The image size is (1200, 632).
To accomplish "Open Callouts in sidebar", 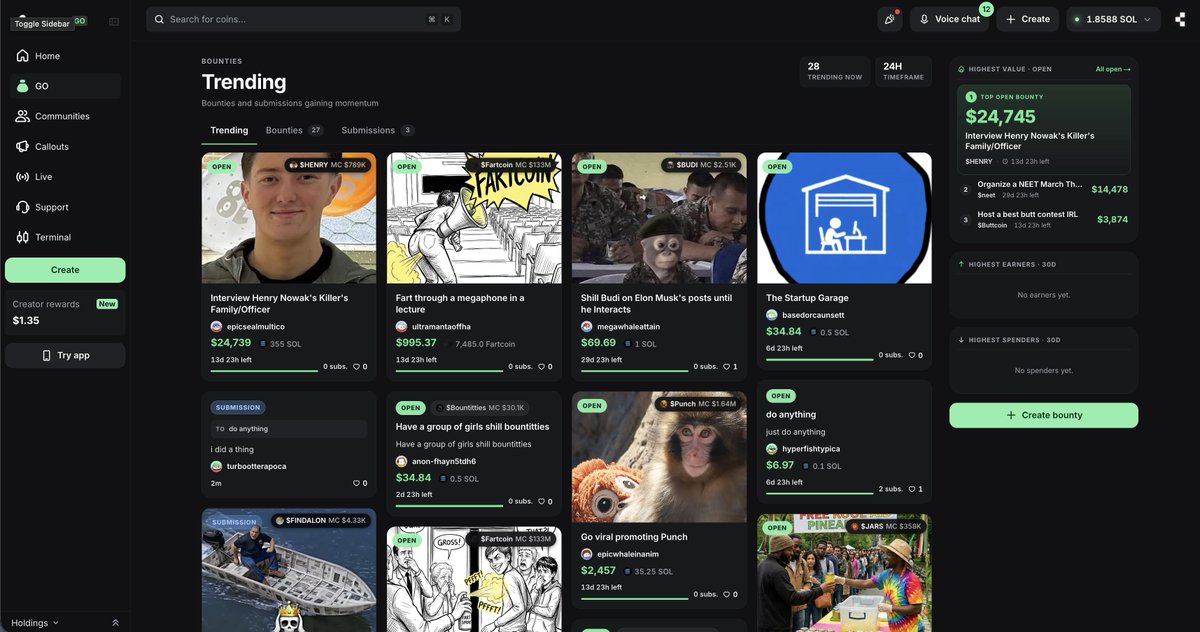I will pos(63,146).
